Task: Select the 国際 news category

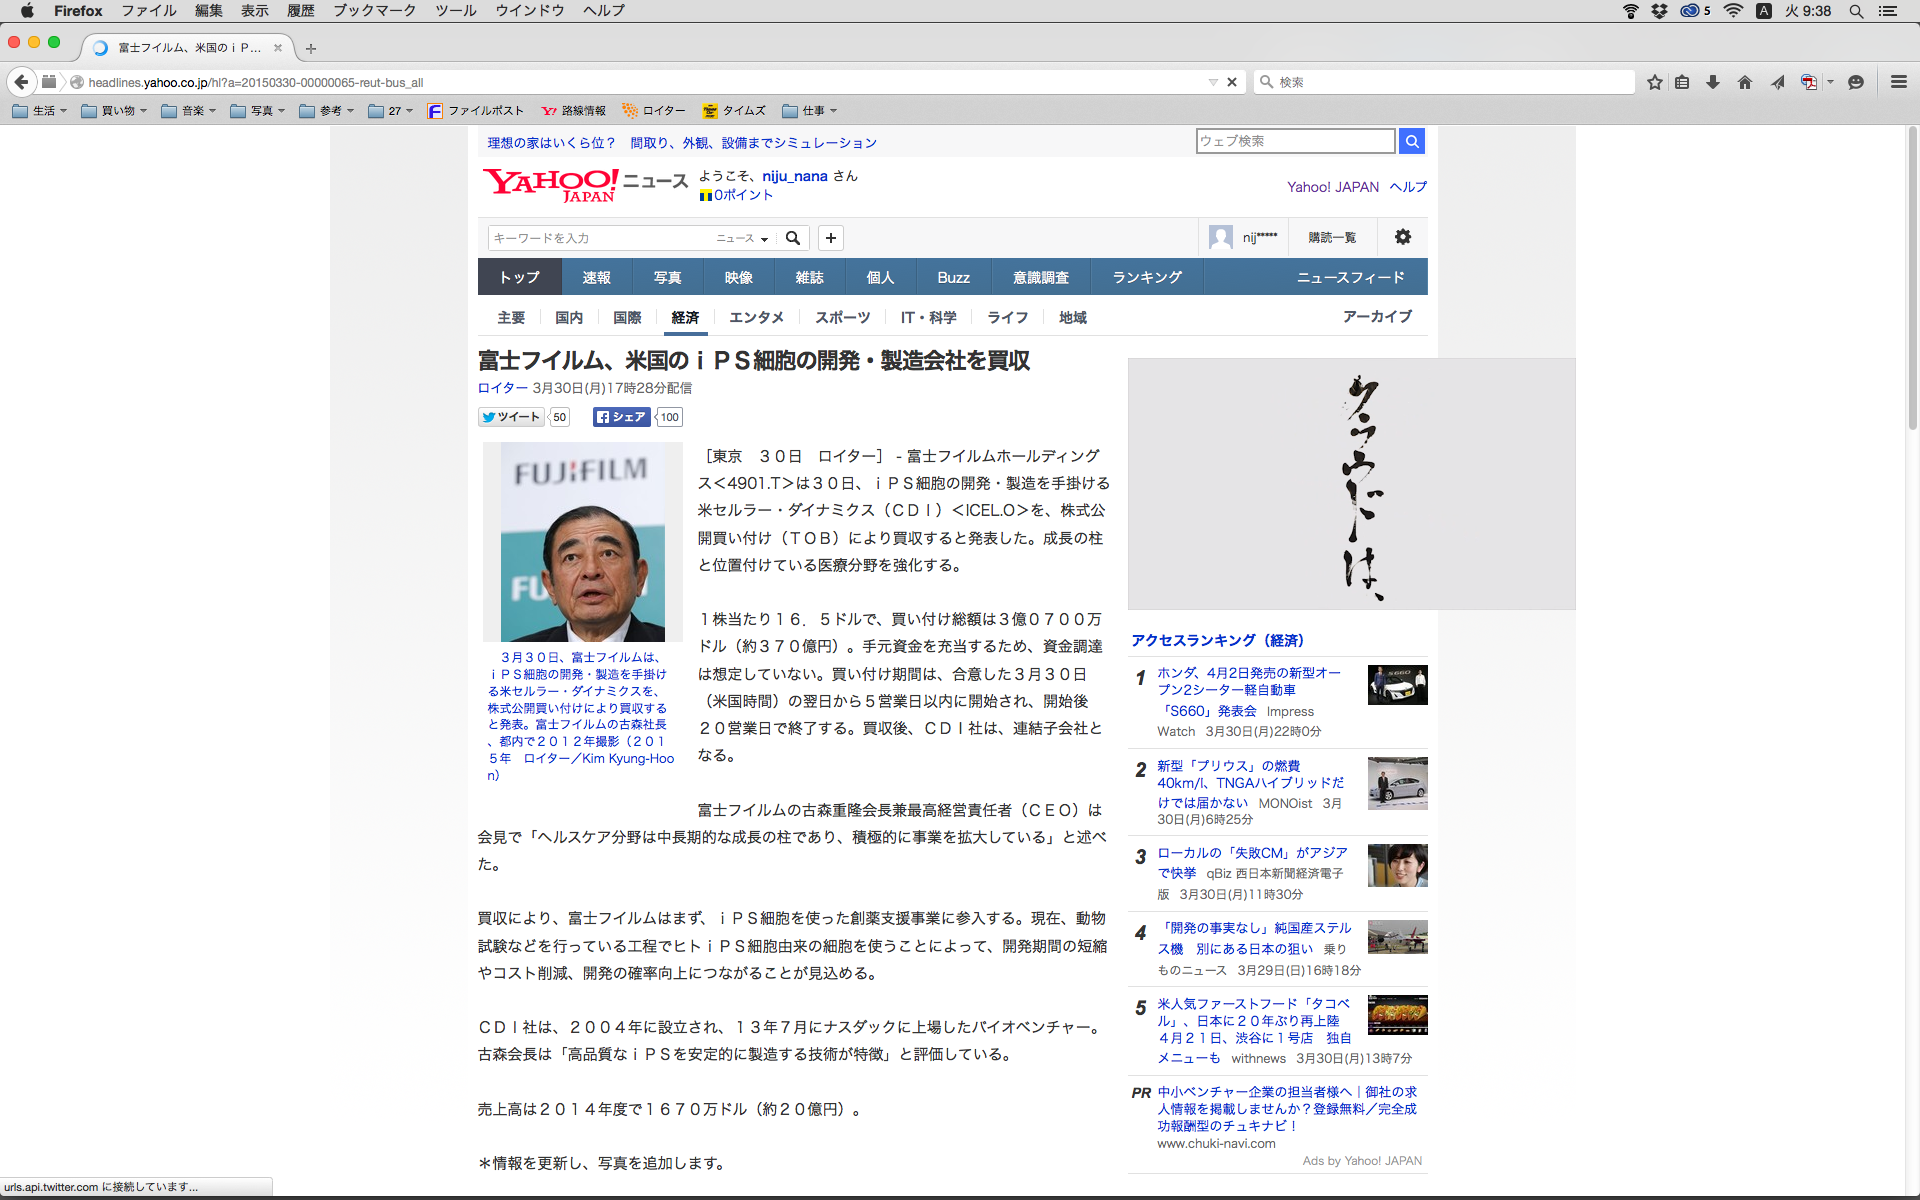Action: [627, 317]
